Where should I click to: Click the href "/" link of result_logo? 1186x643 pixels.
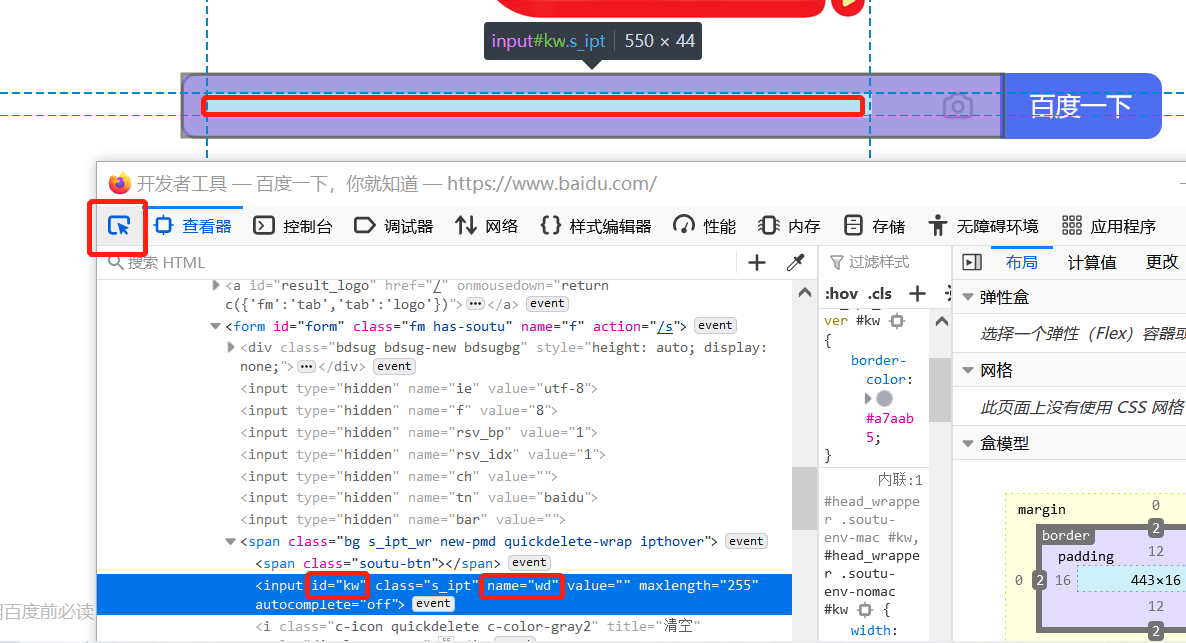pos(437,285)
